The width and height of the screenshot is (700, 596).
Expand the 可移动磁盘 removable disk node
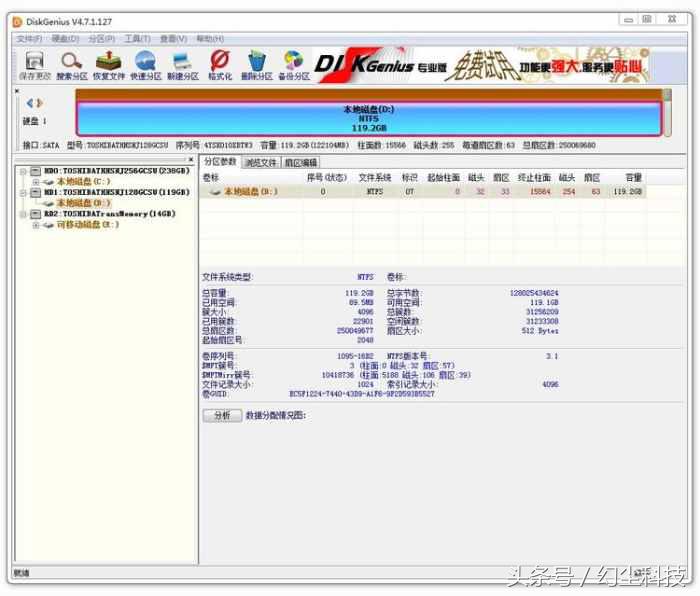click(36, 225)
